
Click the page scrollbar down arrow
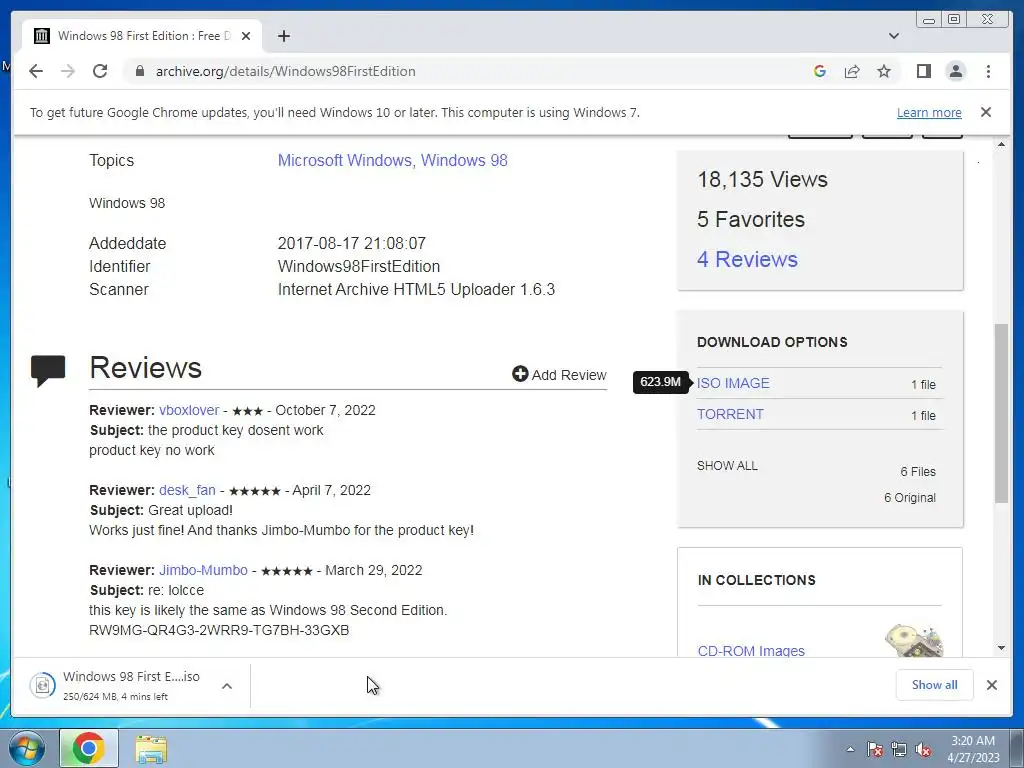(x=1002, y=648)
